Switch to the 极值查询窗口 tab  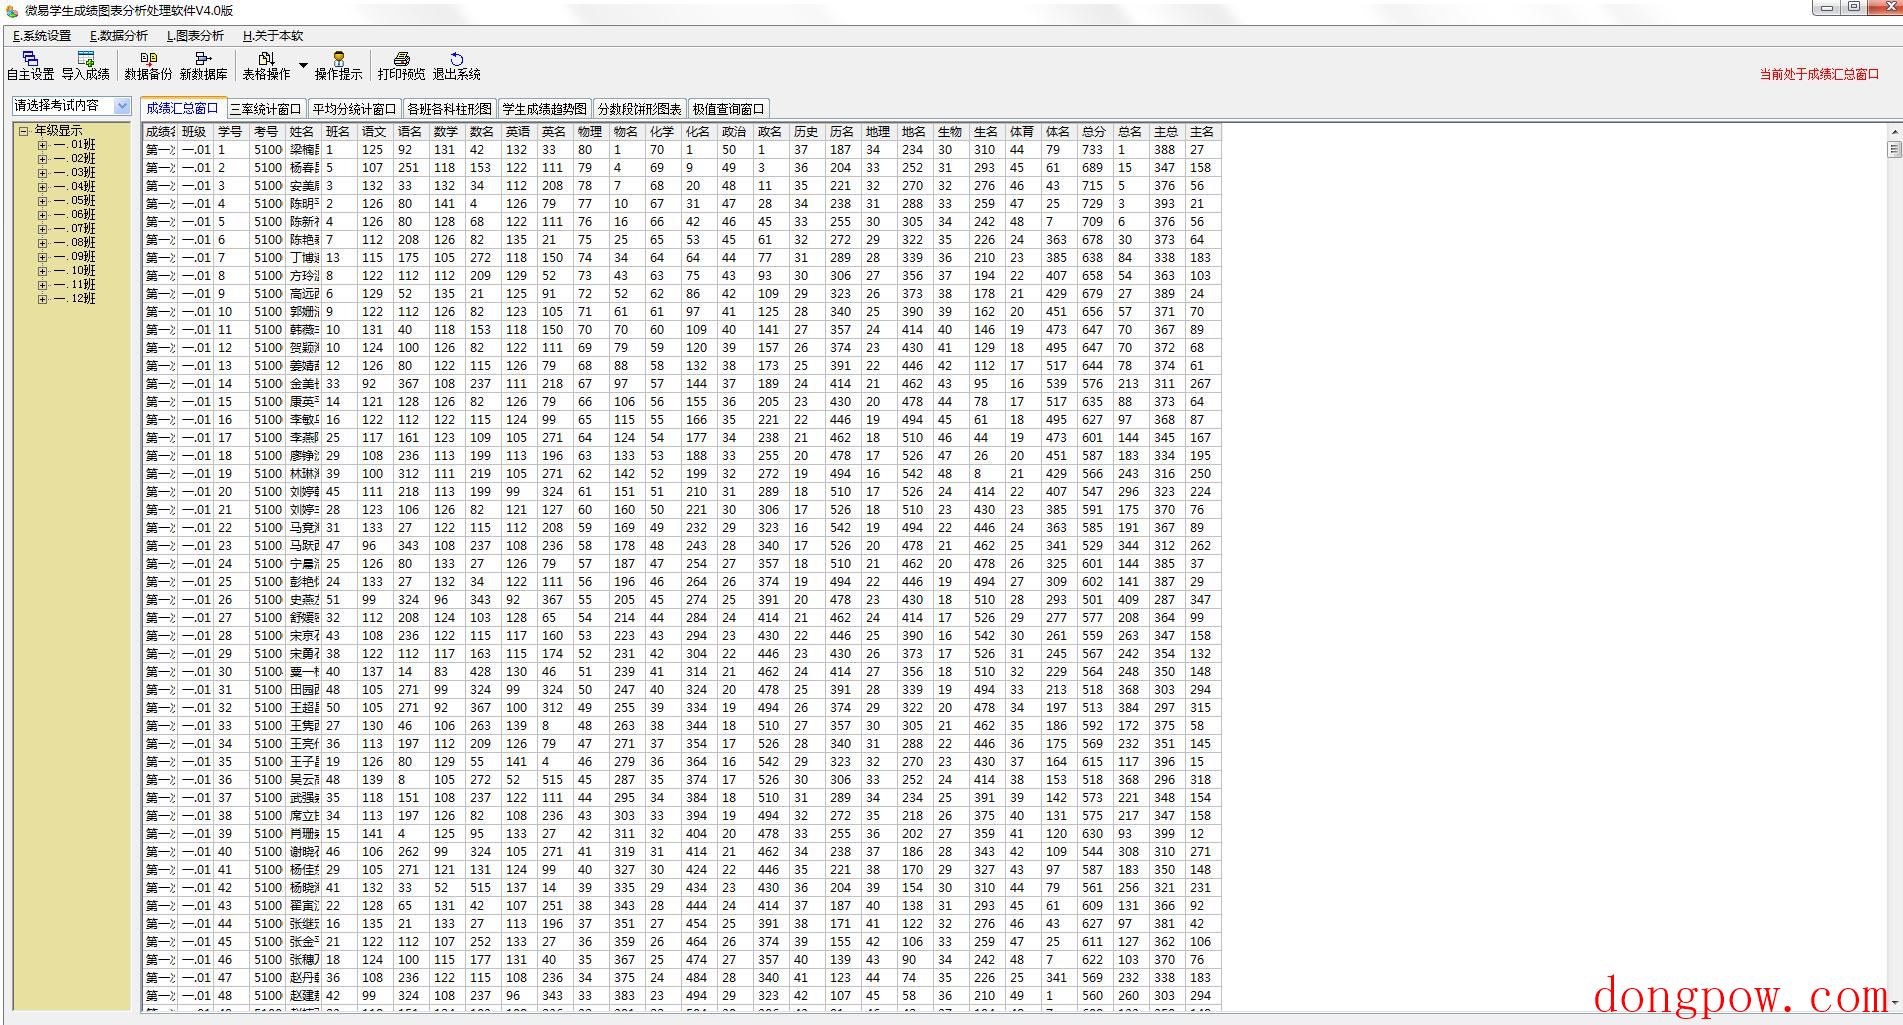point(728,109)
